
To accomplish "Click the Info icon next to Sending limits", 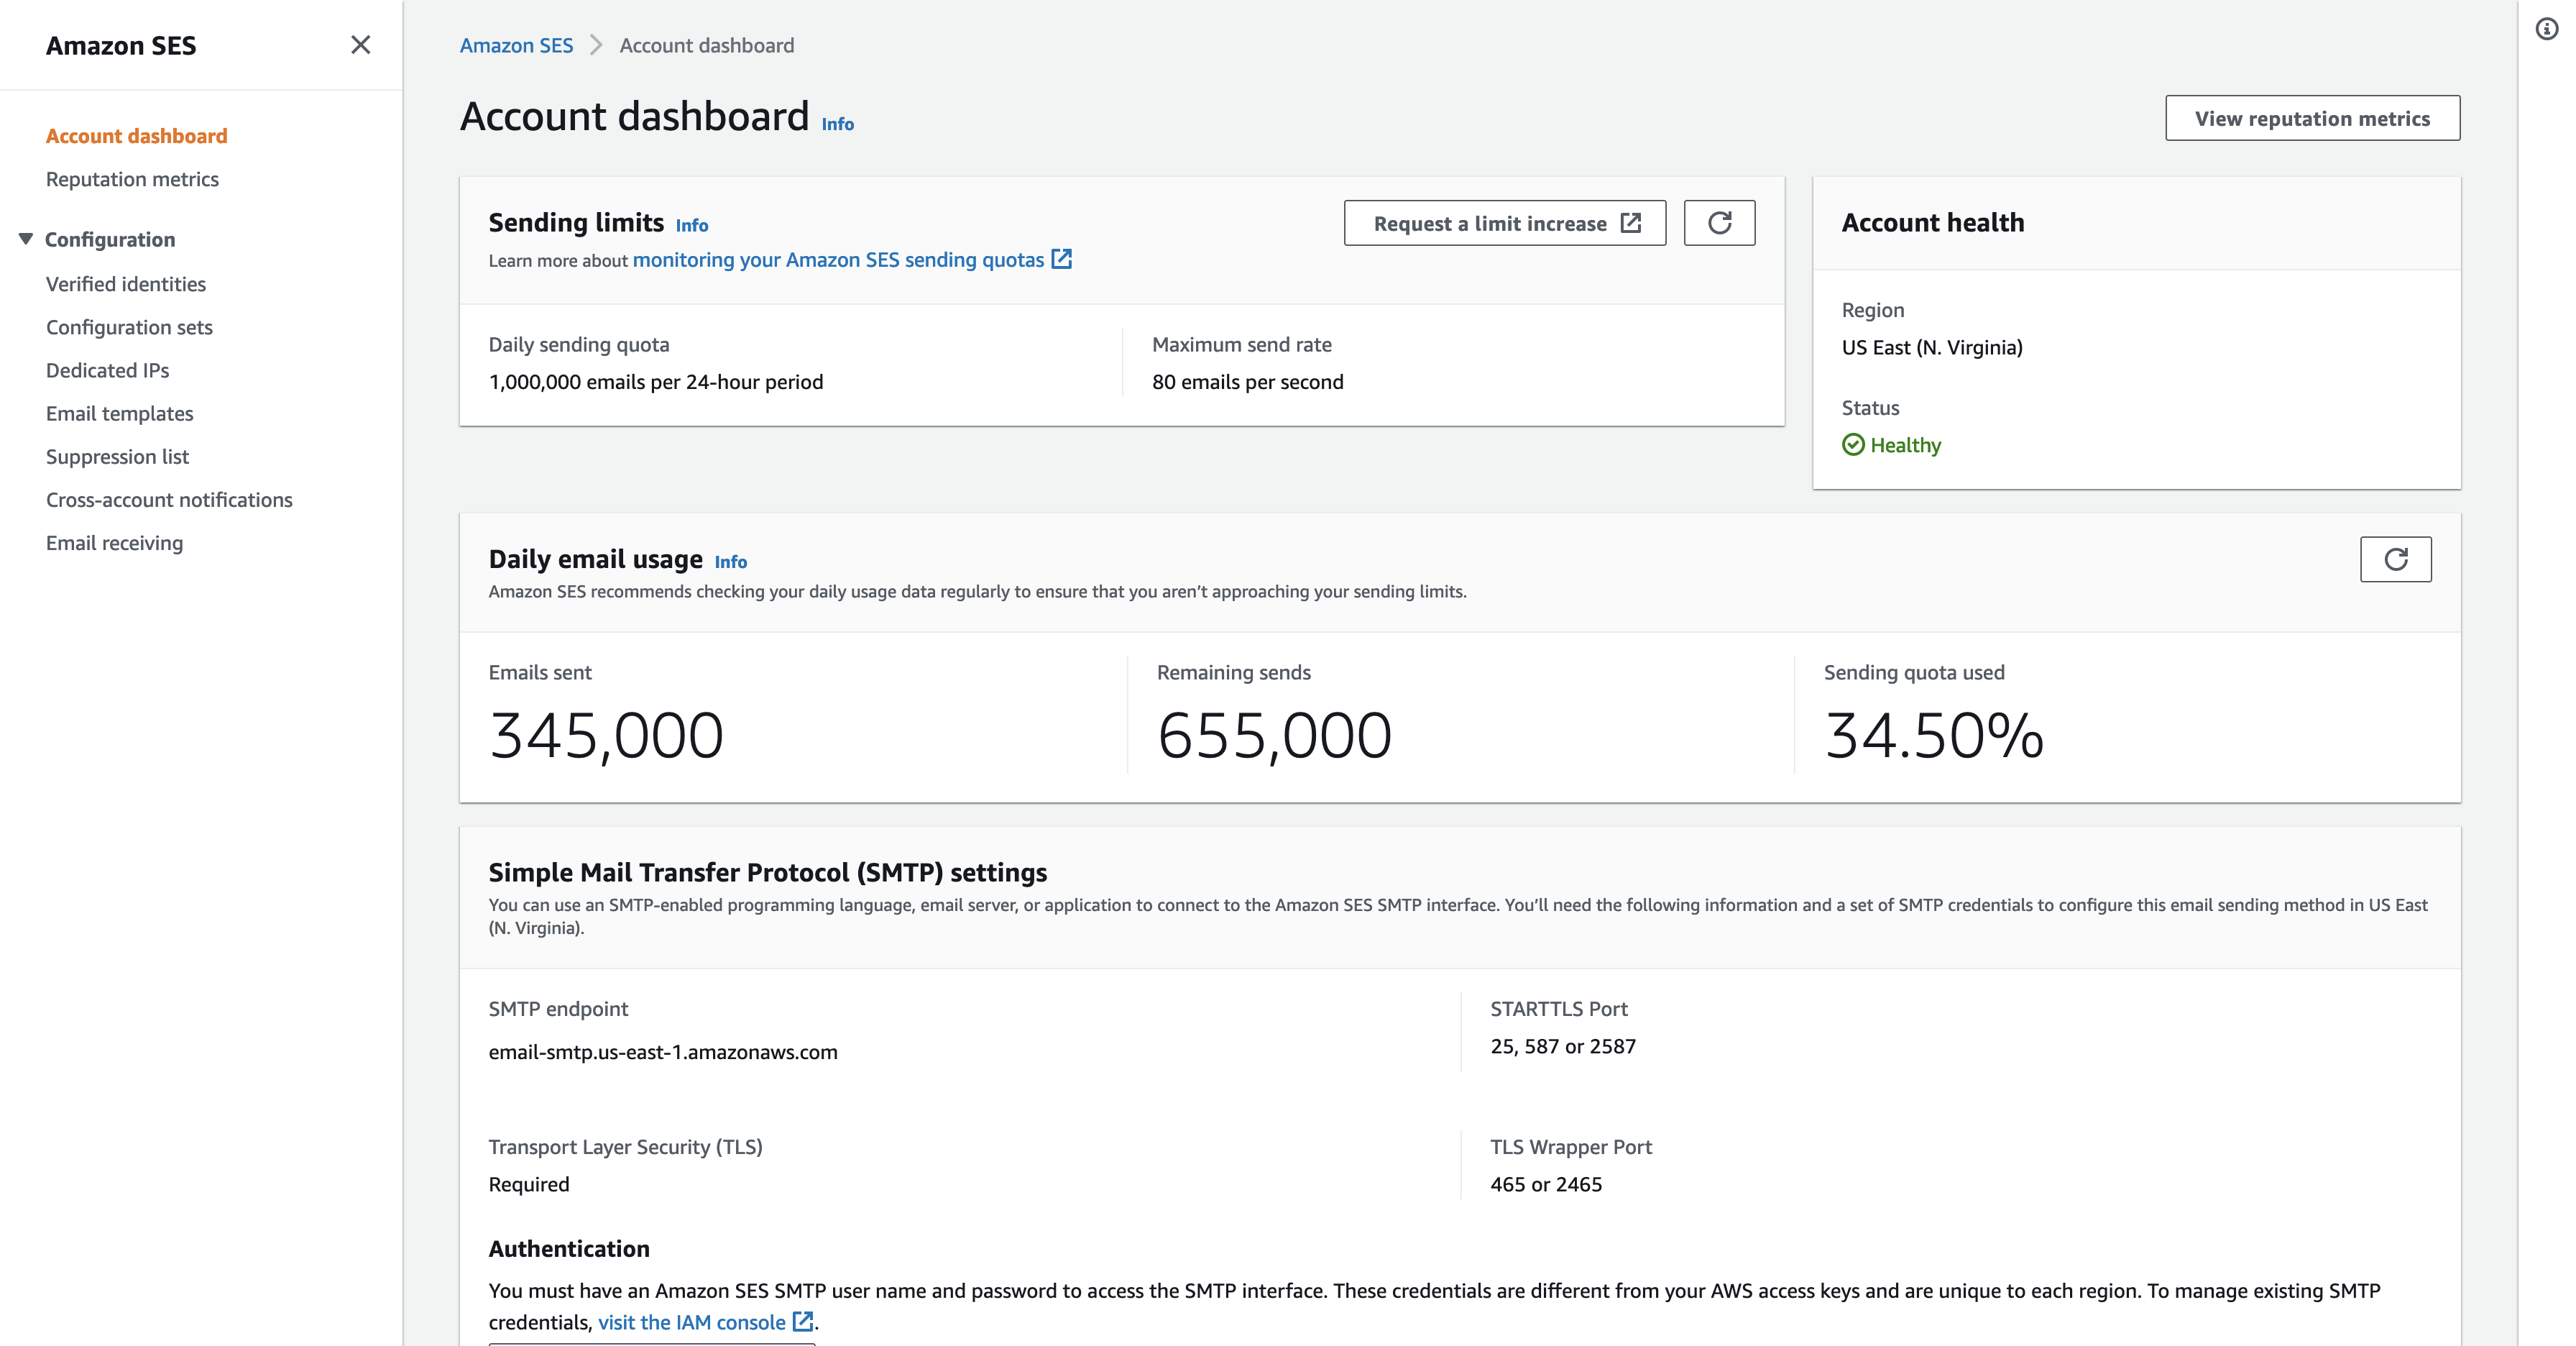I will 691,223.
